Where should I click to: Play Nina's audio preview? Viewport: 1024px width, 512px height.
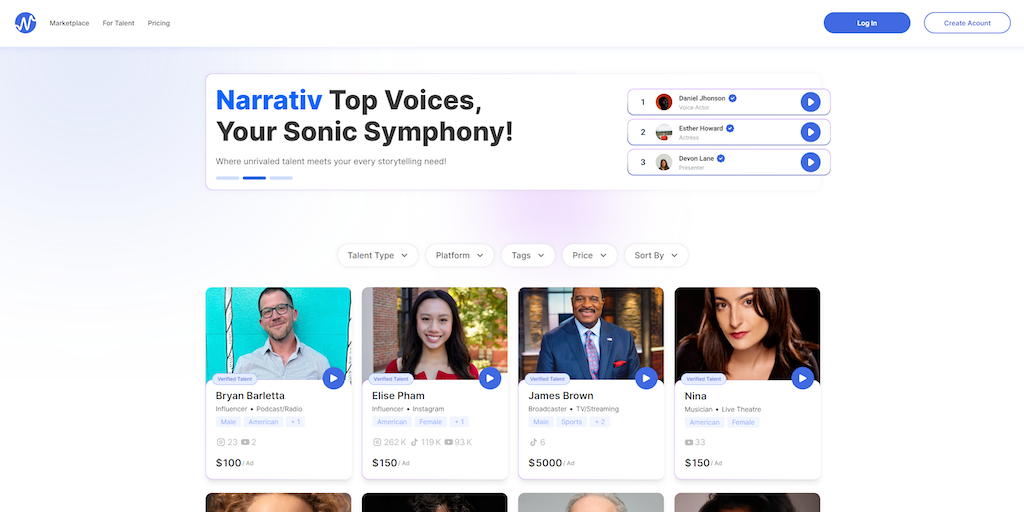[x=803, y=378]
